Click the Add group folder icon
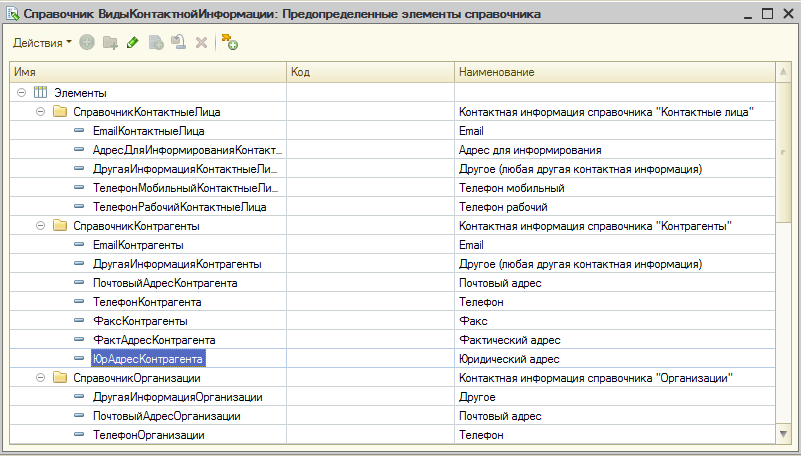The image size is (801, 456). [110, 42]
